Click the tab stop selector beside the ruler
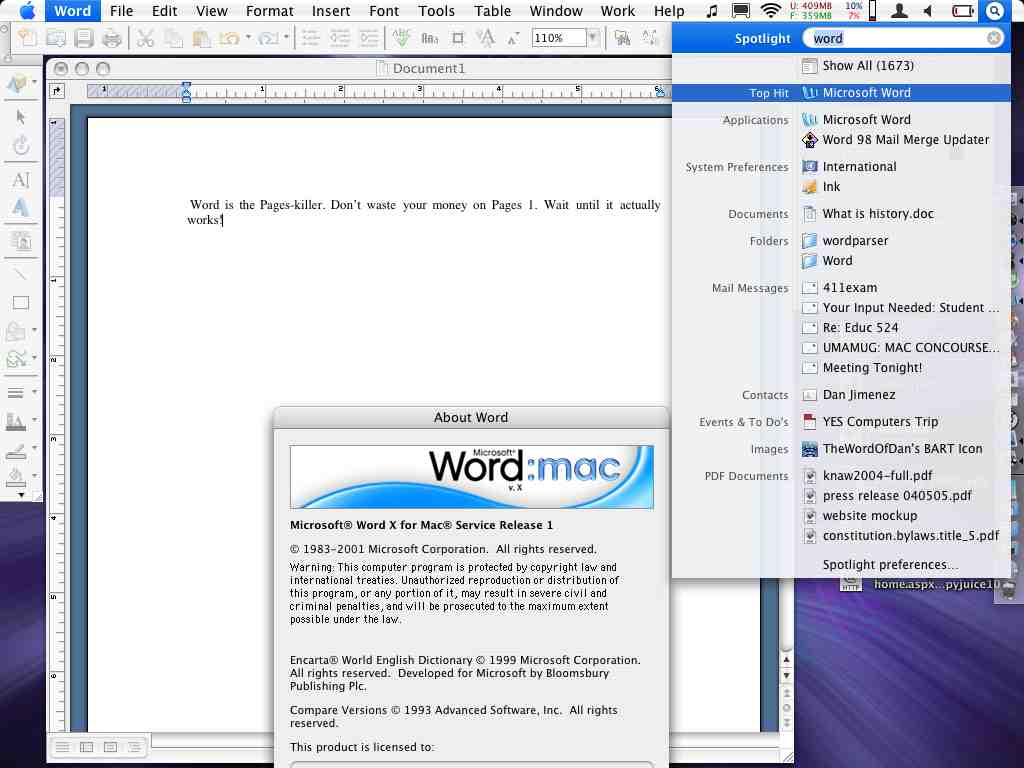The height and width of the screenshot is (768, 1024). (57, 91)
